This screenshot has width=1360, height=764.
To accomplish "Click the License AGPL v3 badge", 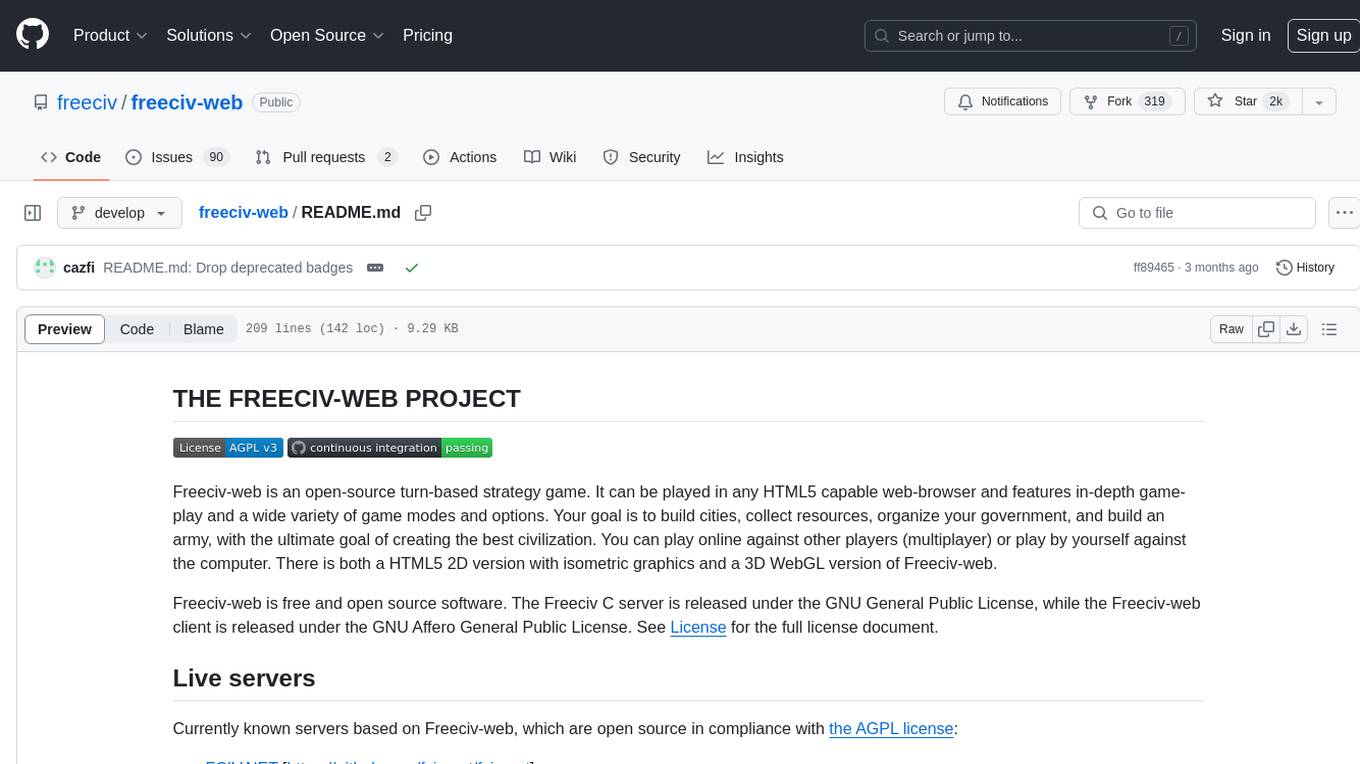I will [x=228, y=447].
